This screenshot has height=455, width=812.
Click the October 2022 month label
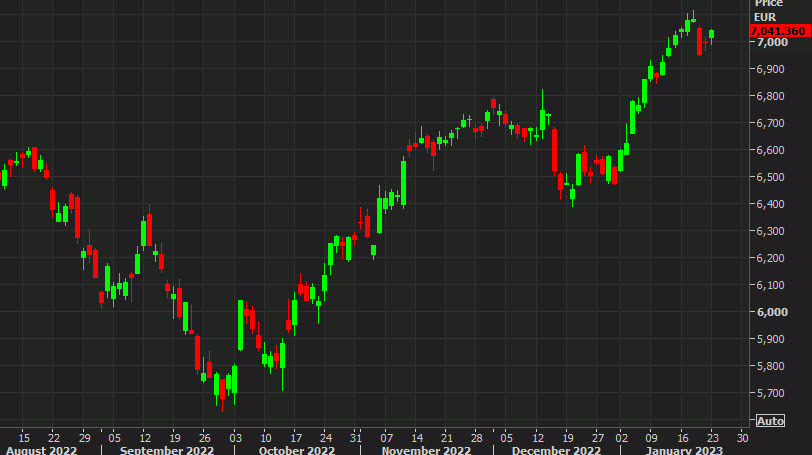pos(297,450)
